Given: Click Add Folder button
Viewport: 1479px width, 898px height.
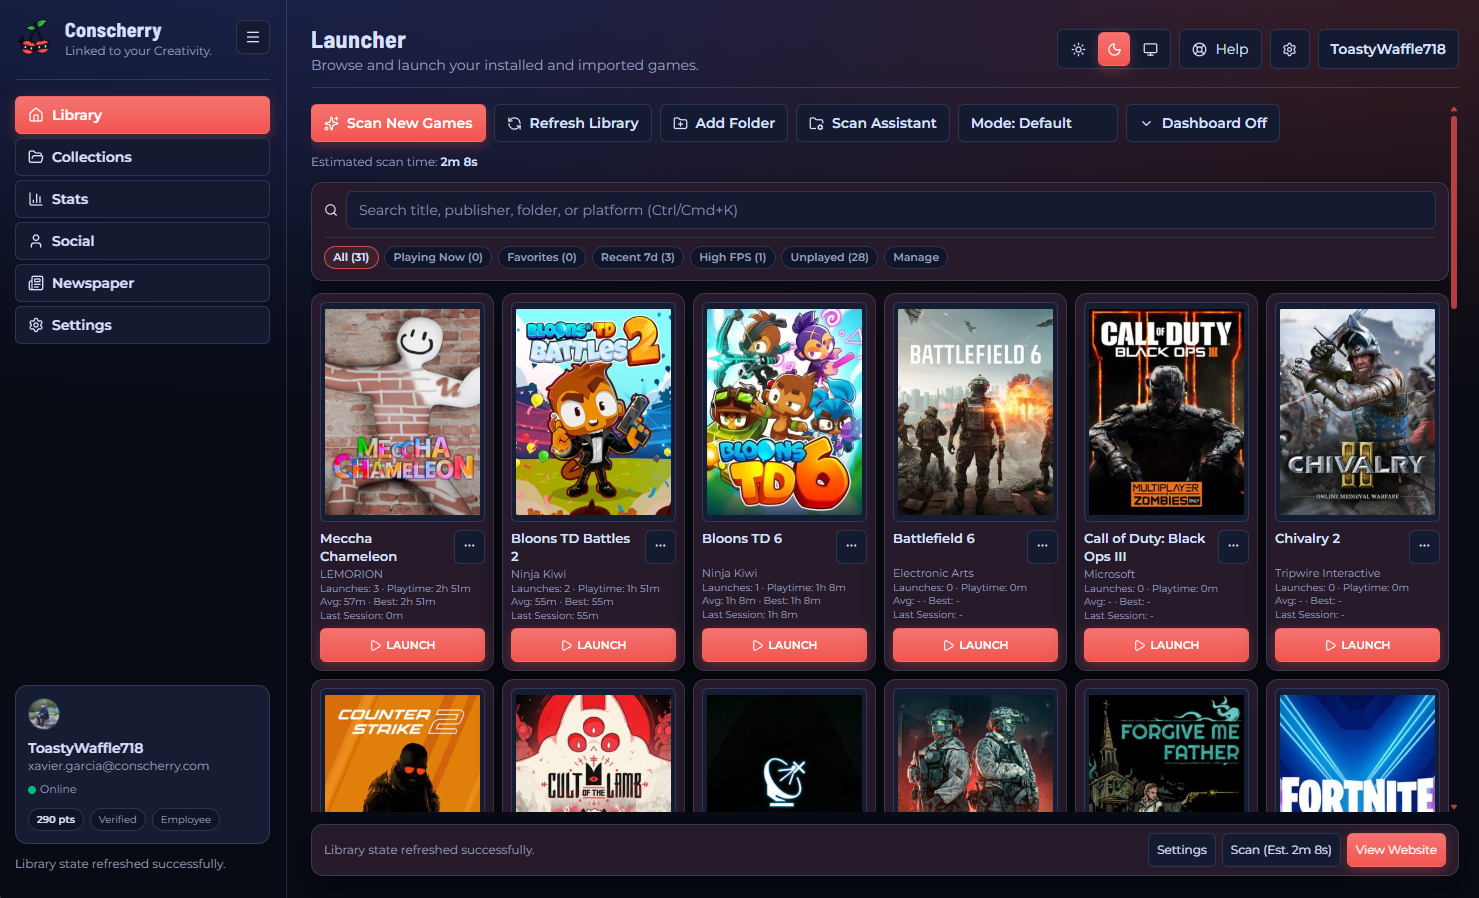Looking at the screenshot, I should click(724, 123).
